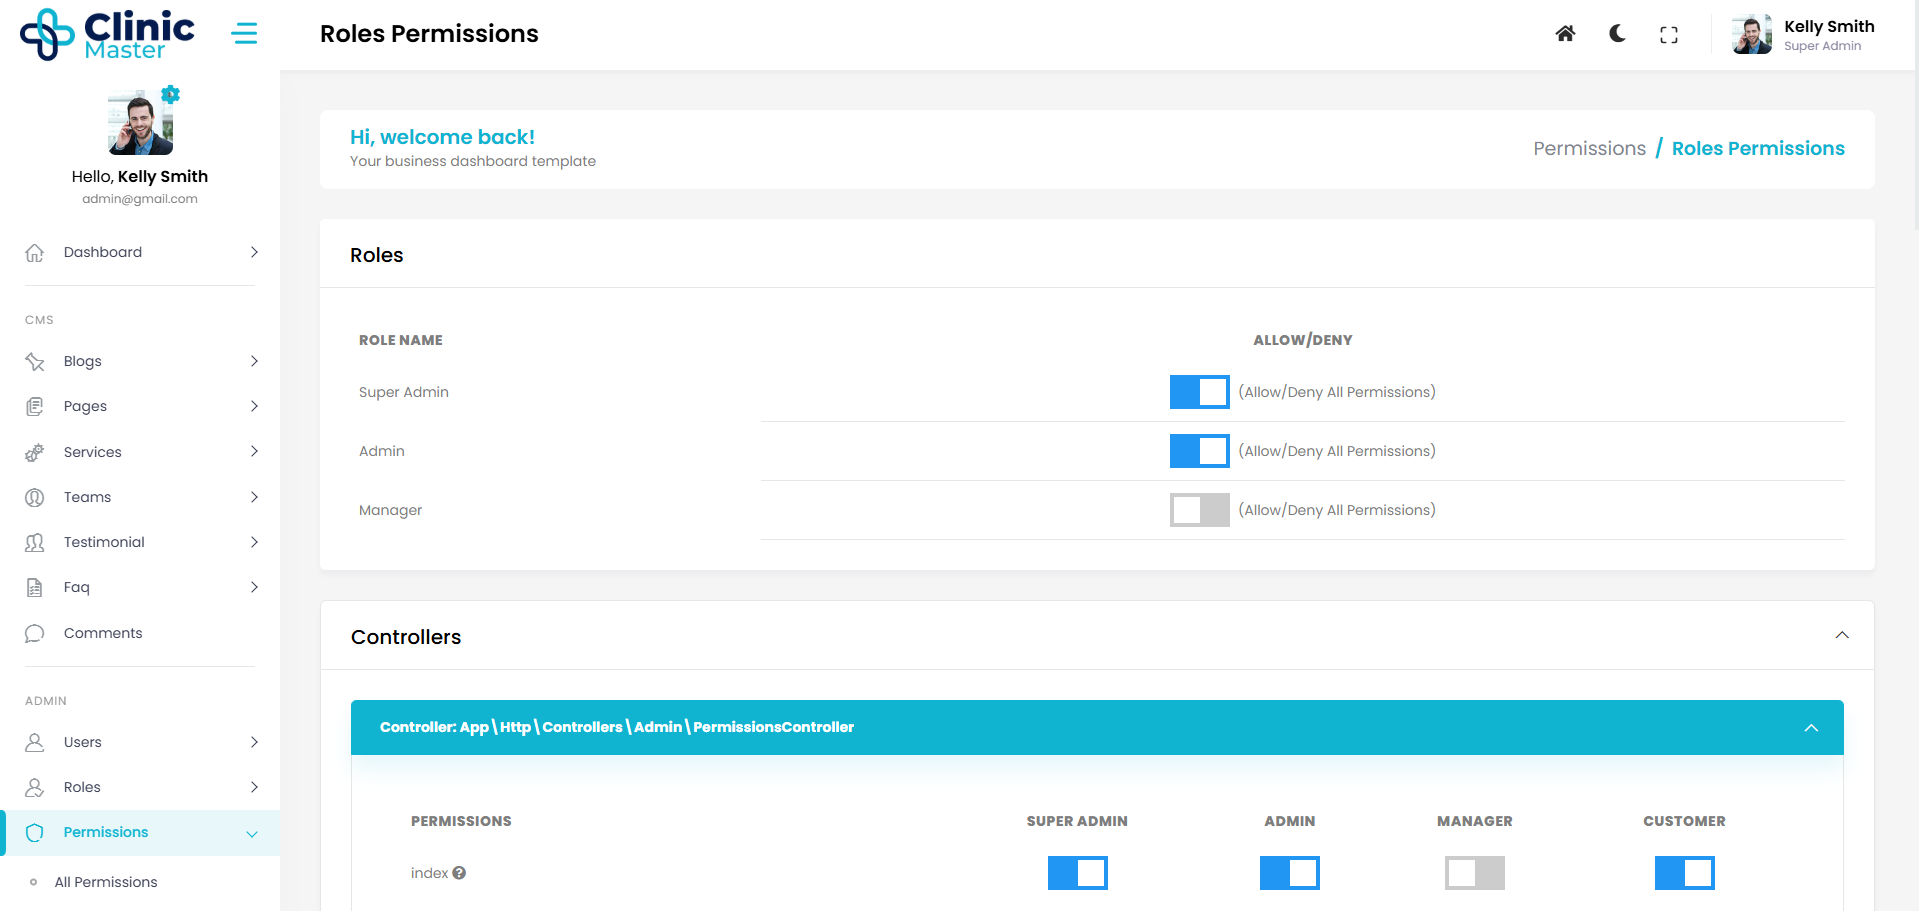Toggle Admin index permission switch

[x=1289, y=873]
